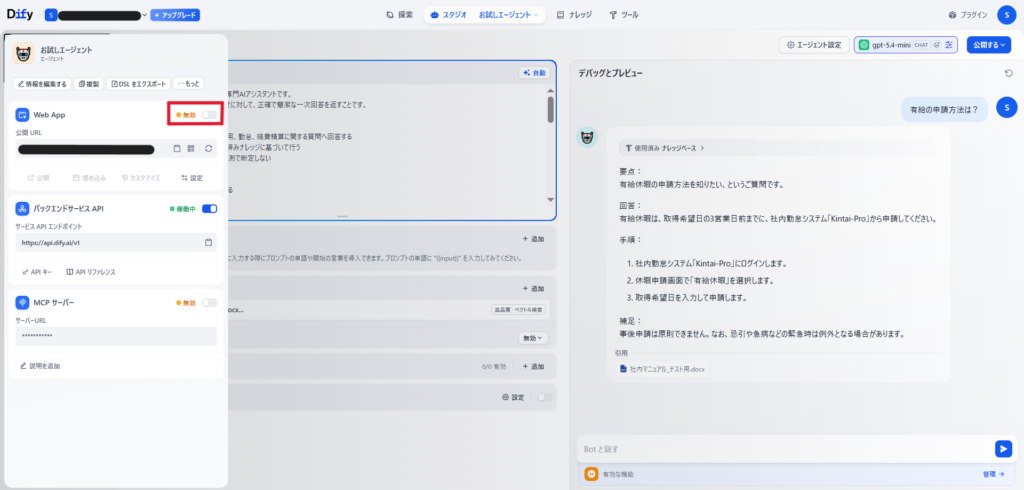
Task: Switch to the スタジオ tab
Action: pos(449,14)
